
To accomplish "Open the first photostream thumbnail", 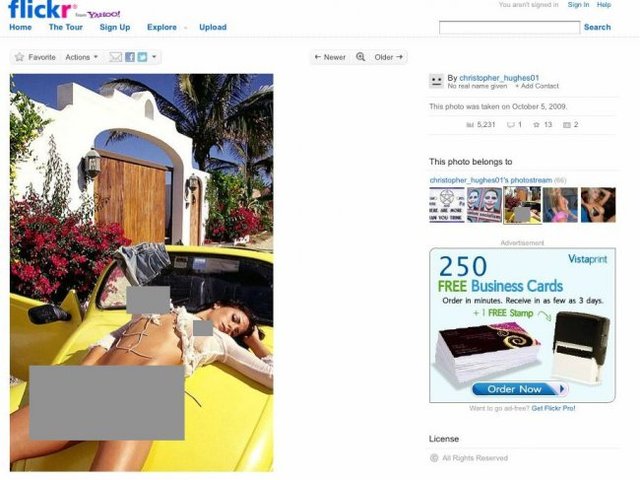I will pos(447,205).
